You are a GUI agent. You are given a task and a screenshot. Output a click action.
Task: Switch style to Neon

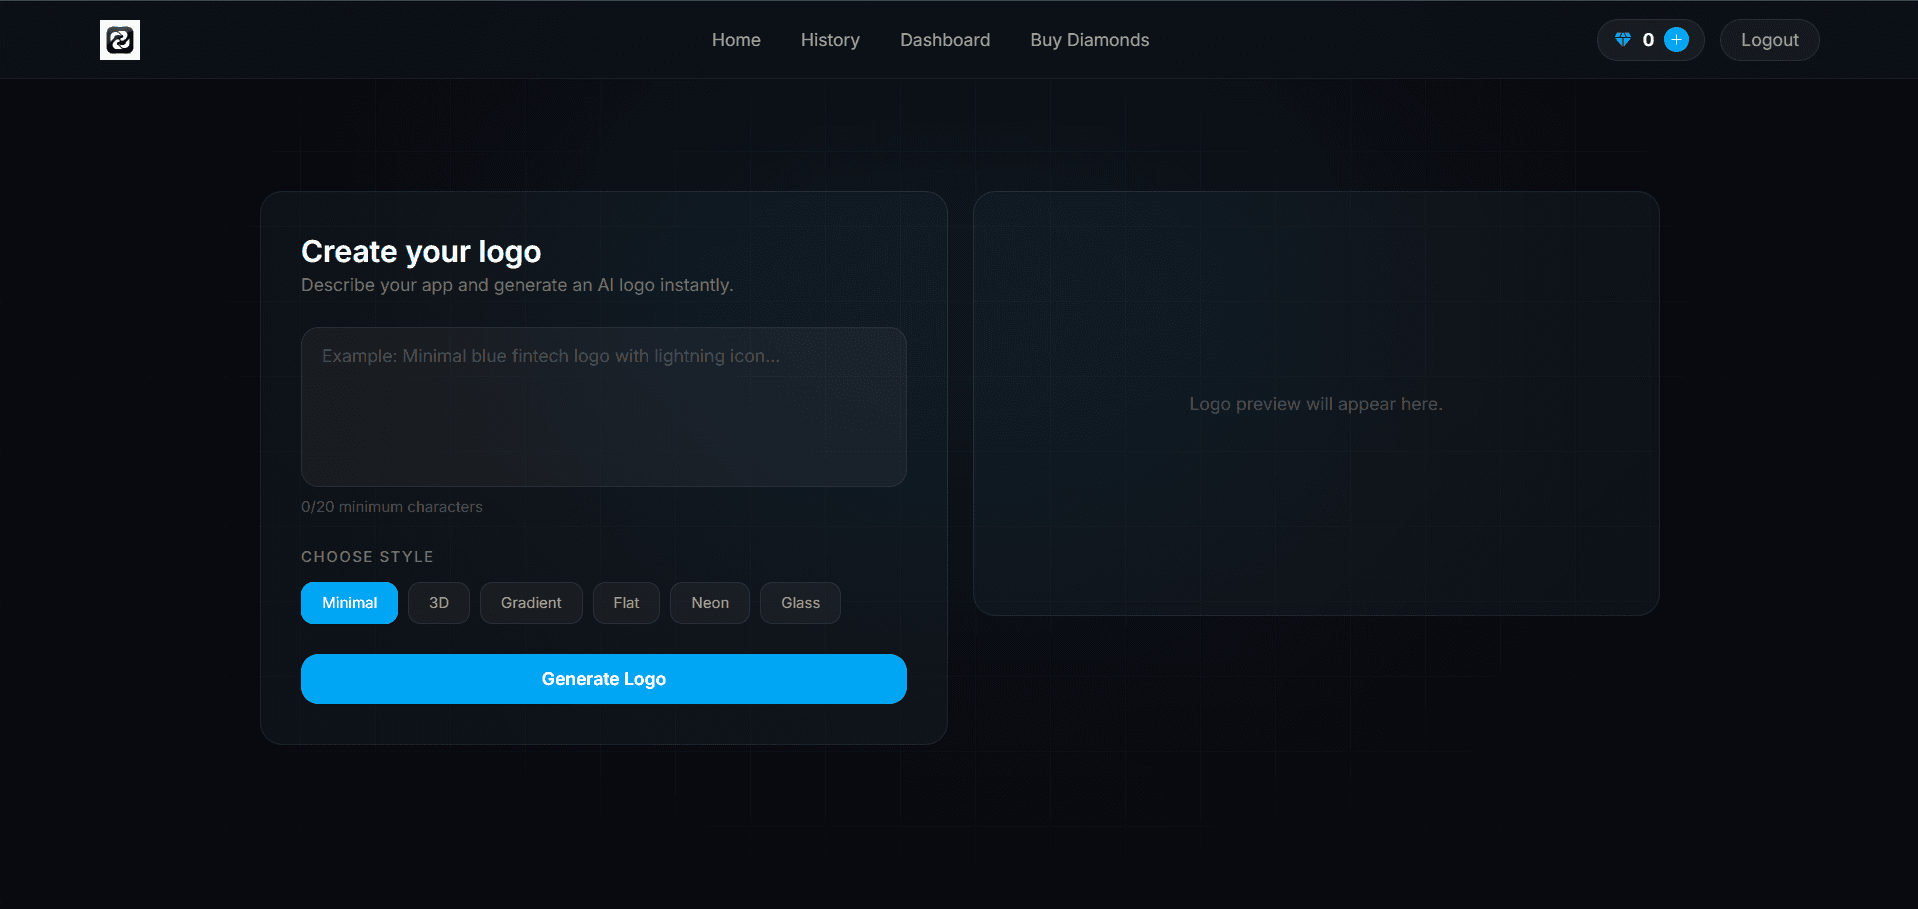pyautogui.click(x=709, y=603)
